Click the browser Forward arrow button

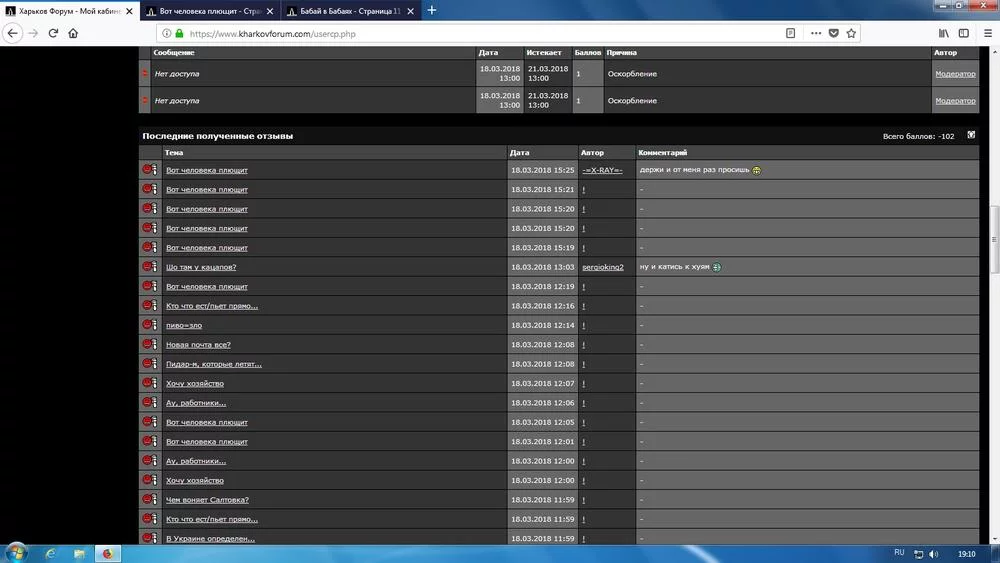(34, 33)
